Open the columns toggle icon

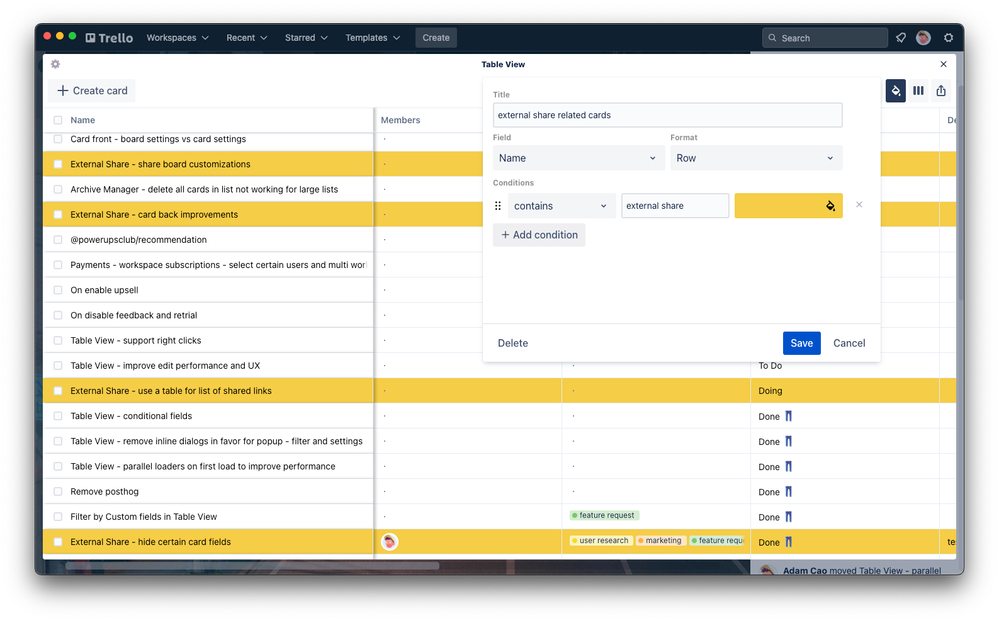tap(918, 90)
